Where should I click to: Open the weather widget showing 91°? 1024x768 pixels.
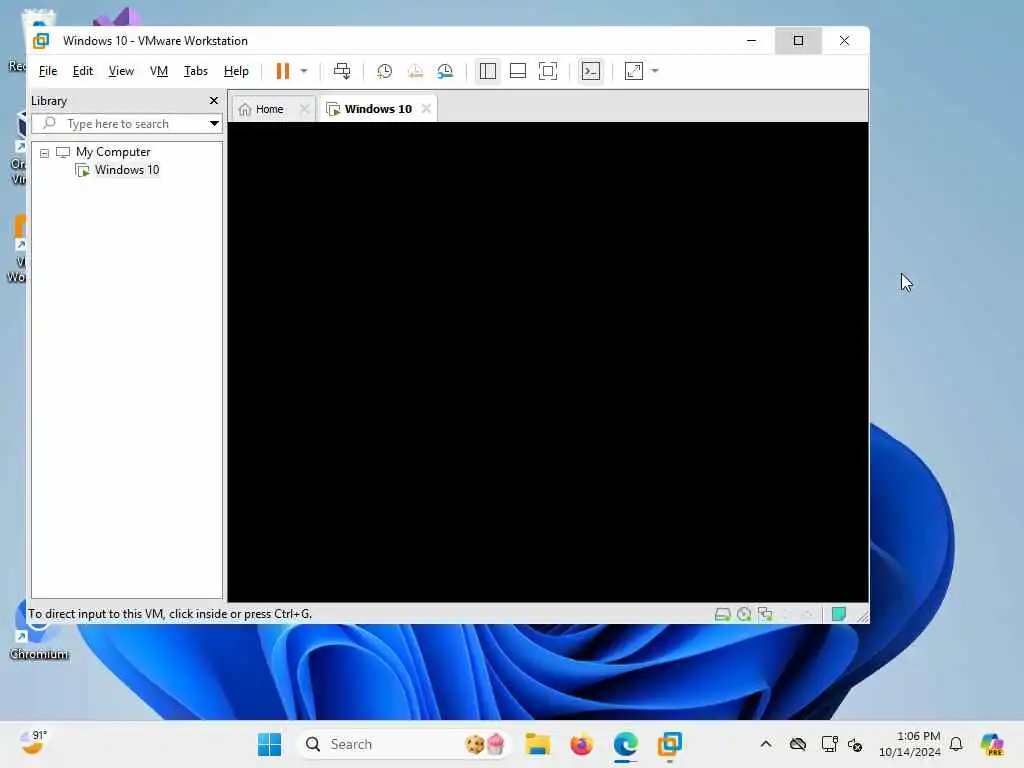[33, 743]
